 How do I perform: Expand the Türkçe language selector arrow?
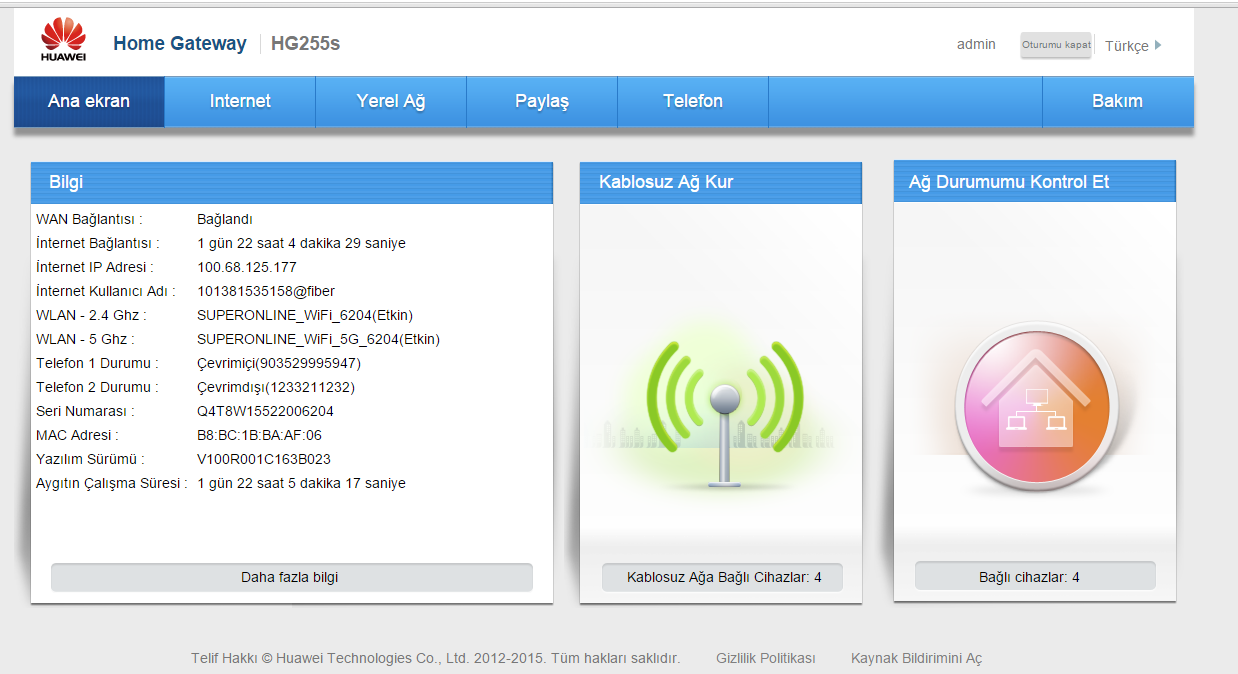tap(1158, 45)
